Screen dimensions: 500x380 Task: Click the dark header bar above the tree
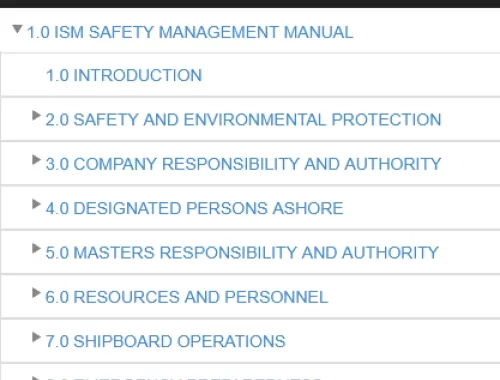pyautogui.click(x=250, y=4)
